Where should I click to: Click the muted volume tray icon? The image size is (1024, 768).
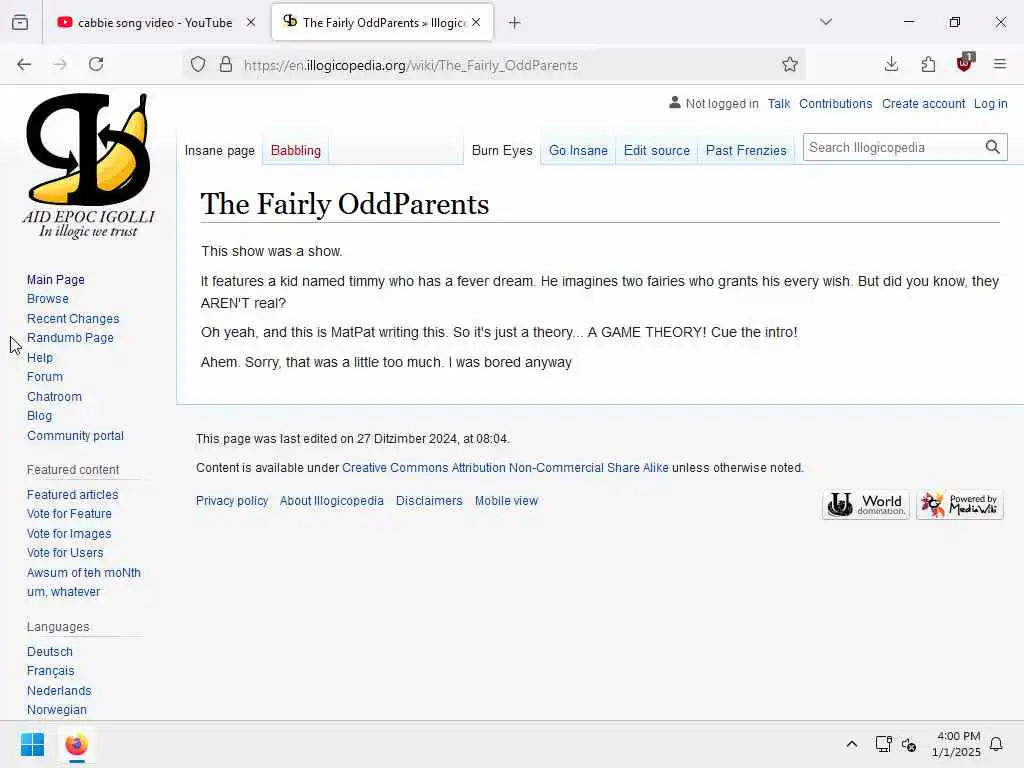[909, 744]
